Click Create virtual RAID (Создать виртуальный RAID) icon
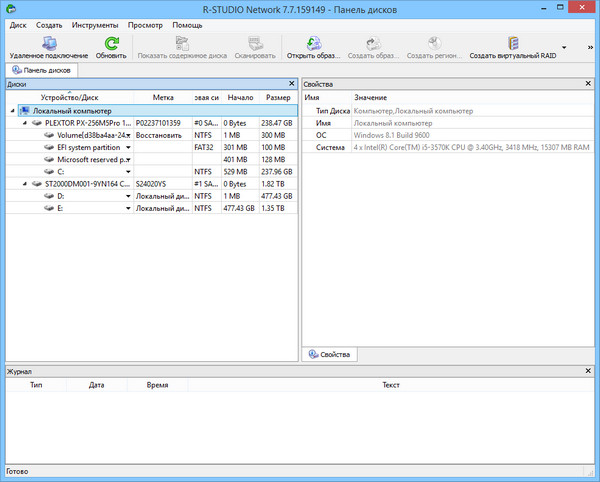600x482 pixels. pyautogui.click(x=512, y=43)
